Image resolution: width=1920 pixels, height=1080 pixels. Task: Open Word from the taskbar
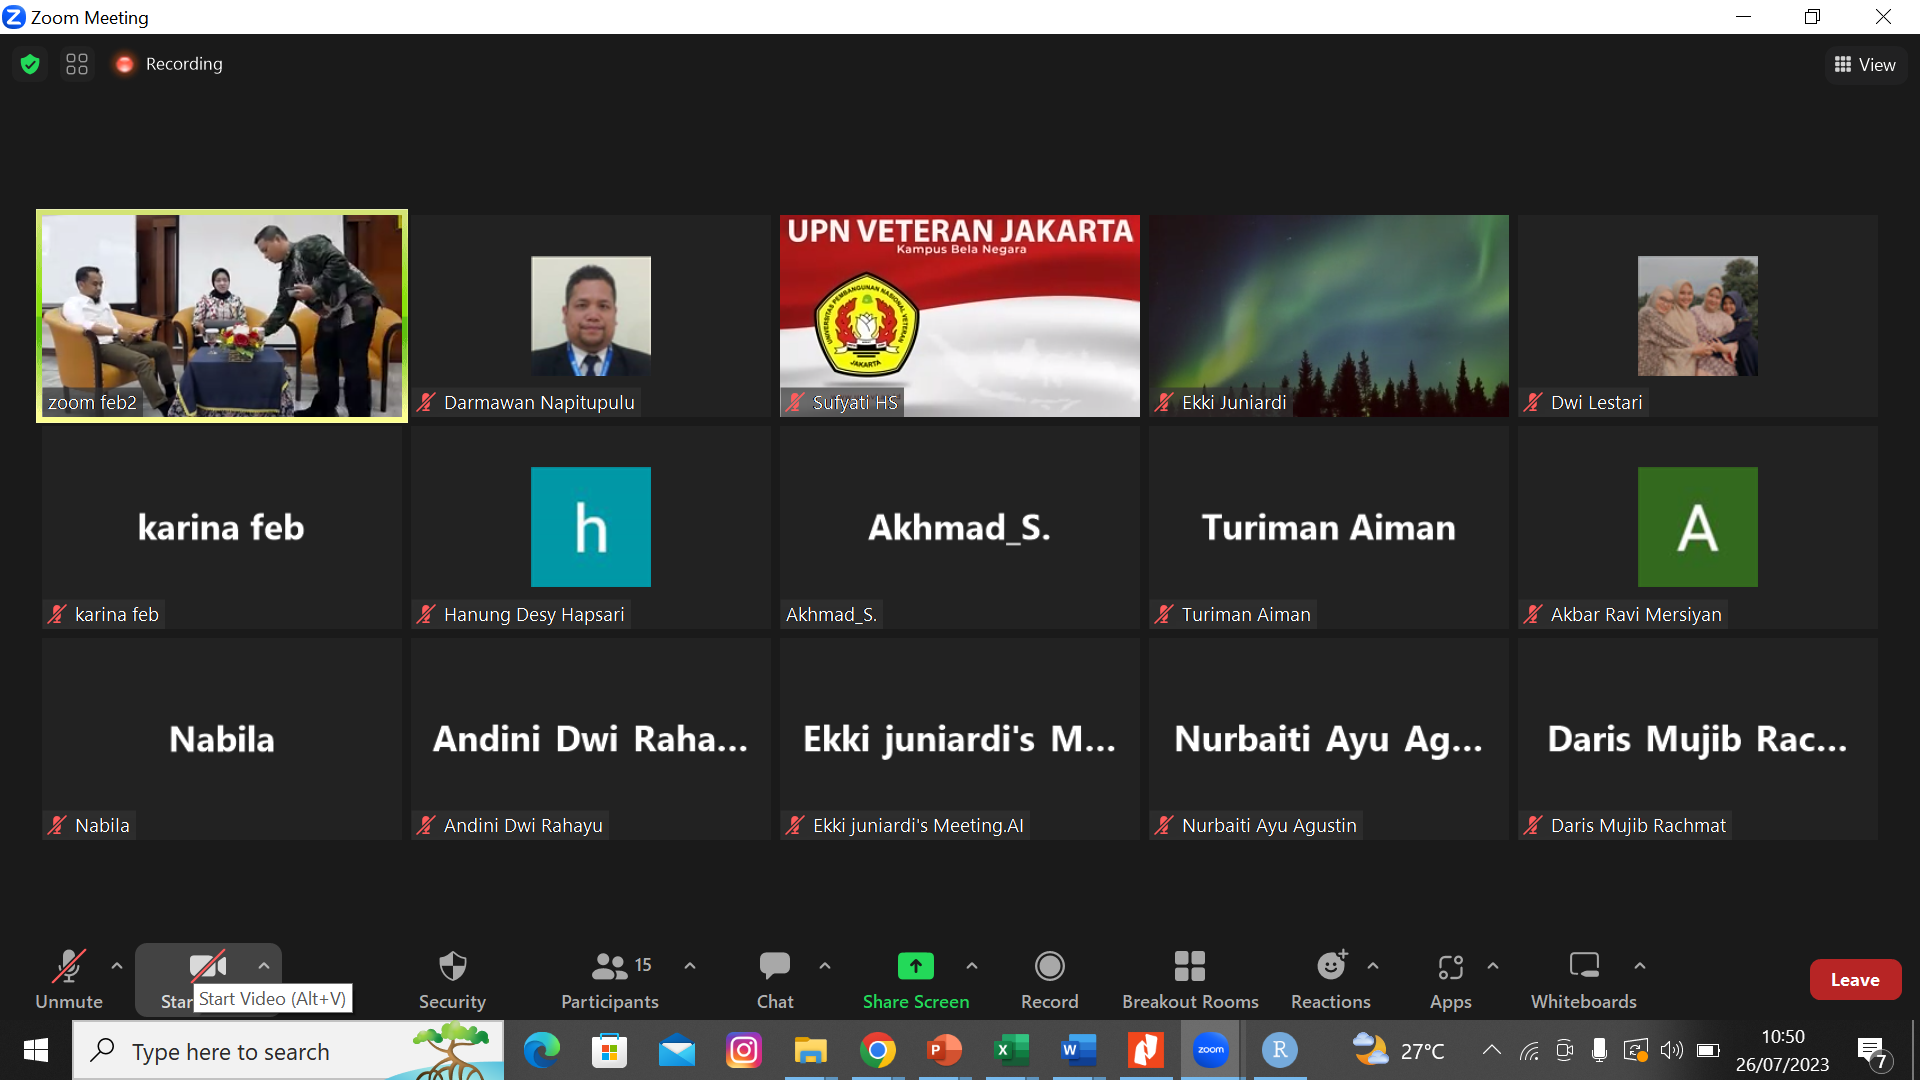tap(1079, 1050)
